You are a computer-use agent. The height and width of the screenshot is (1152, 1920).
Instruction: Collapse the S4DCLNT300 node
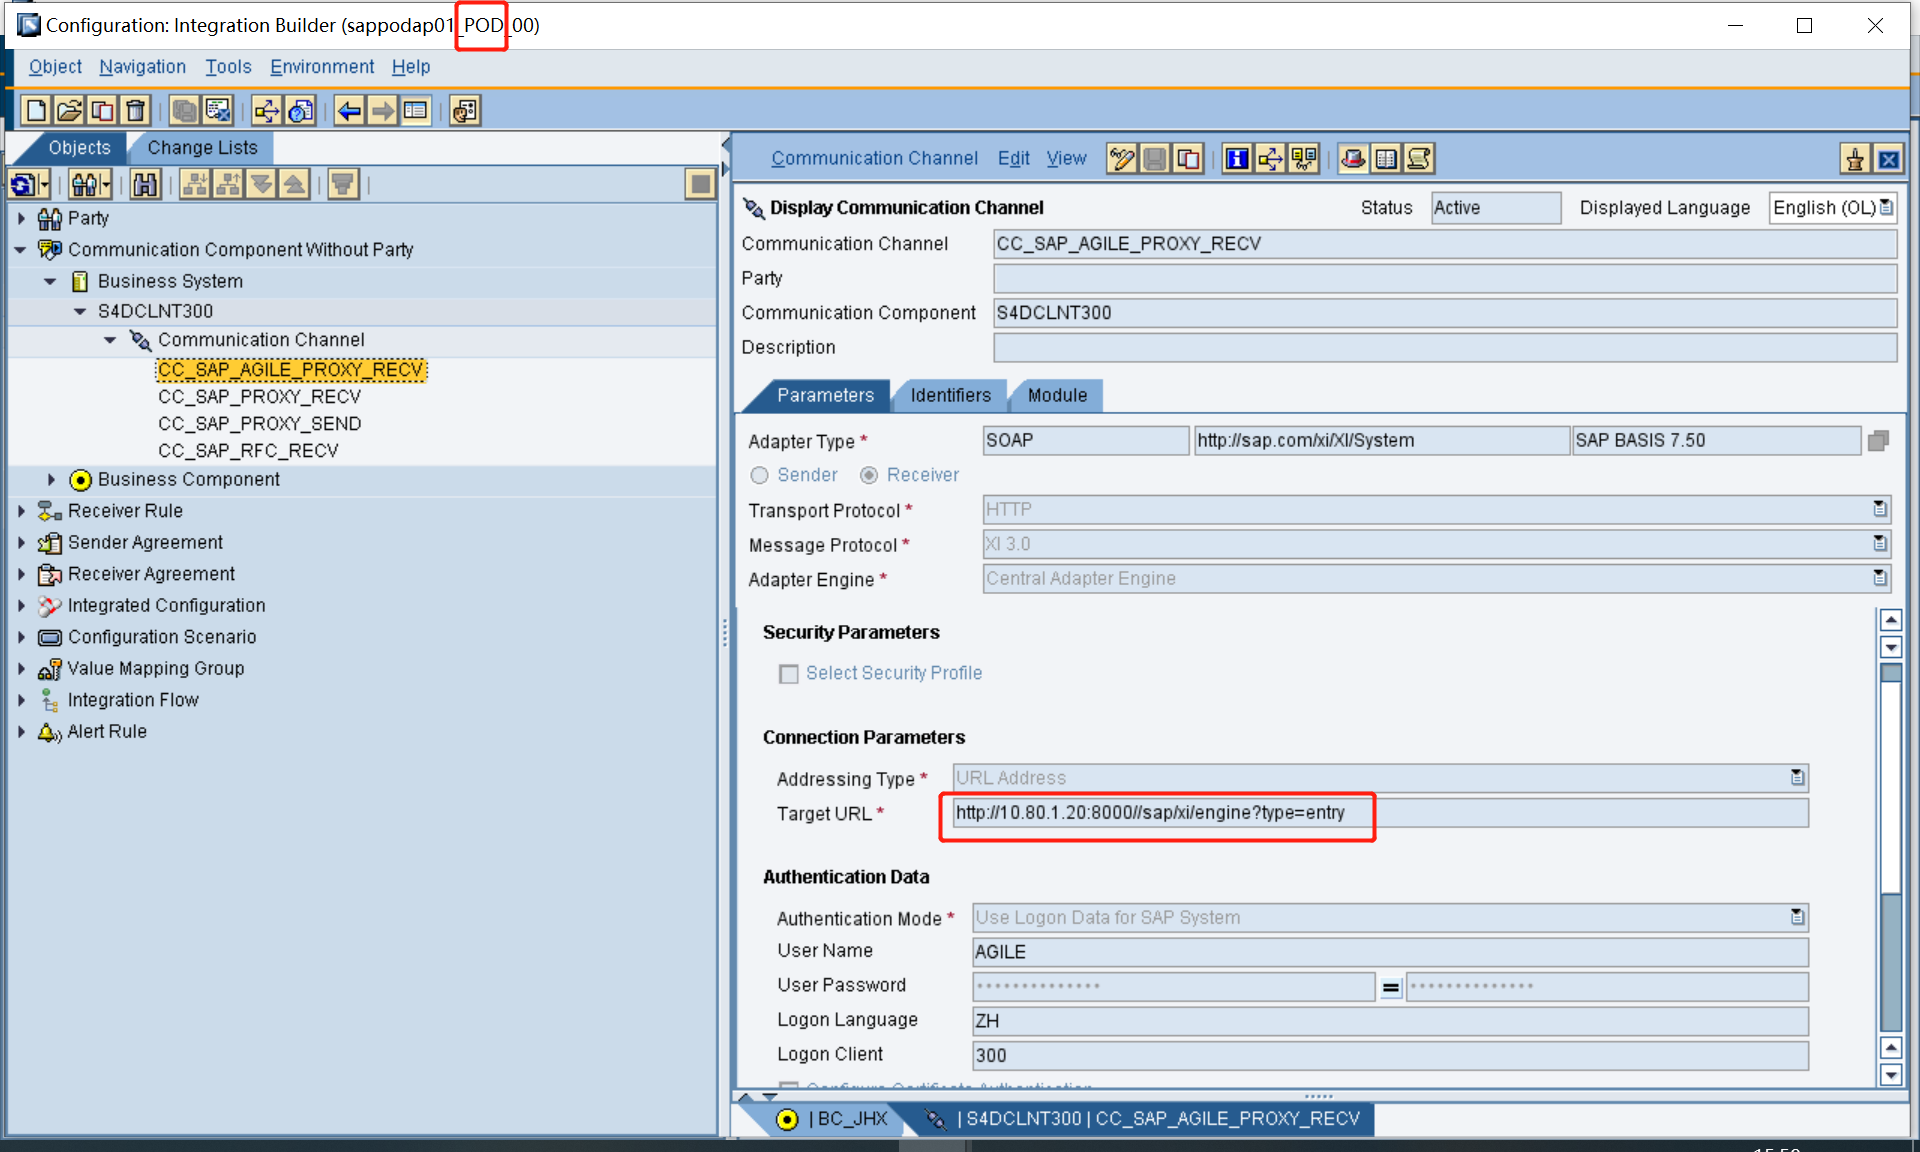pos(80,312)
